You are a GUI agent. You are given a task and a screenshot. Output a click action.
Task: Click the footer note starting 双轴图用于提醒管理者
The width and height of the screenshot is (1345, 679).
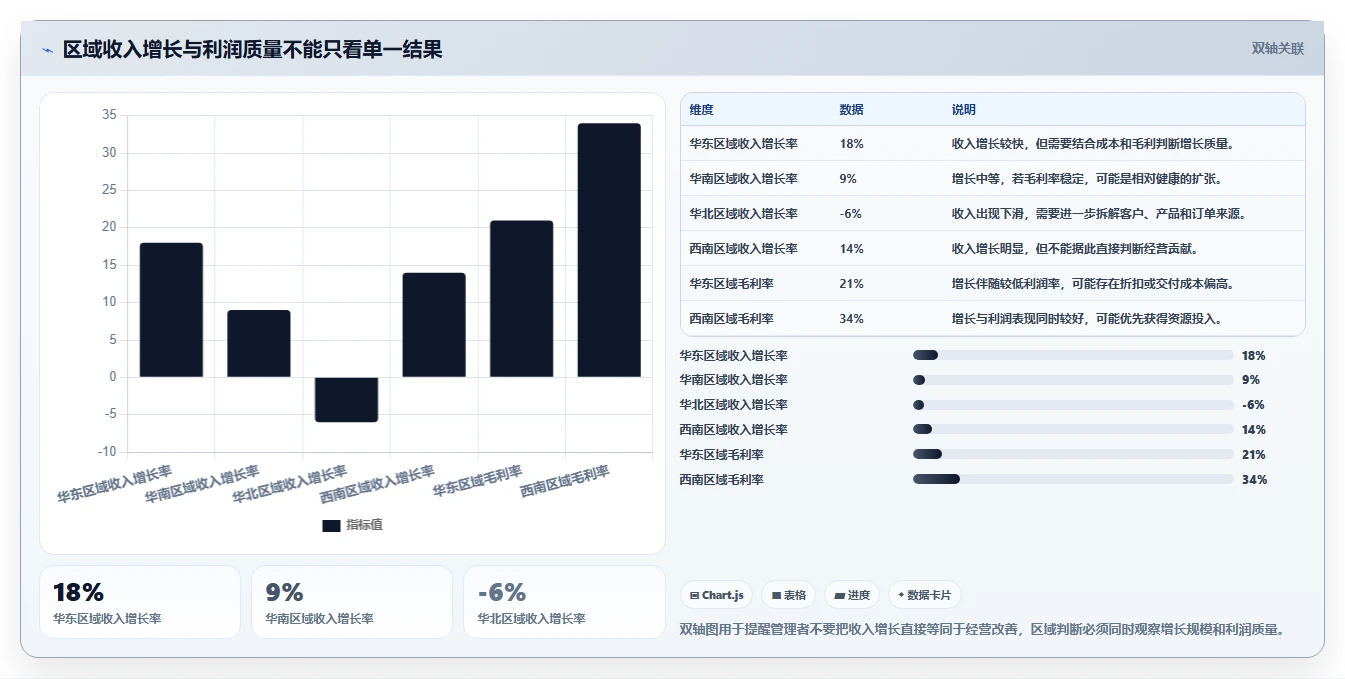(981, 630)
